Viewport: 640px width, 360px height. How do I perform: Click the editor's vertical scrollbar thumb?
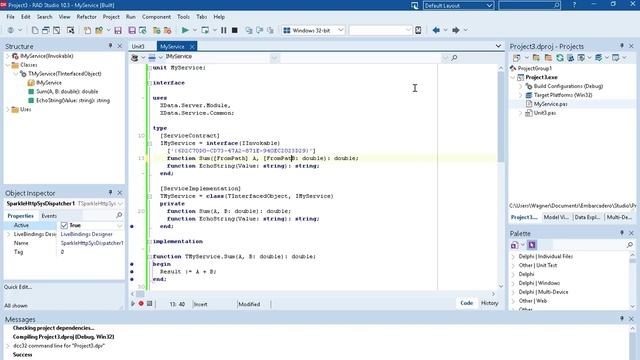(501, 116)
